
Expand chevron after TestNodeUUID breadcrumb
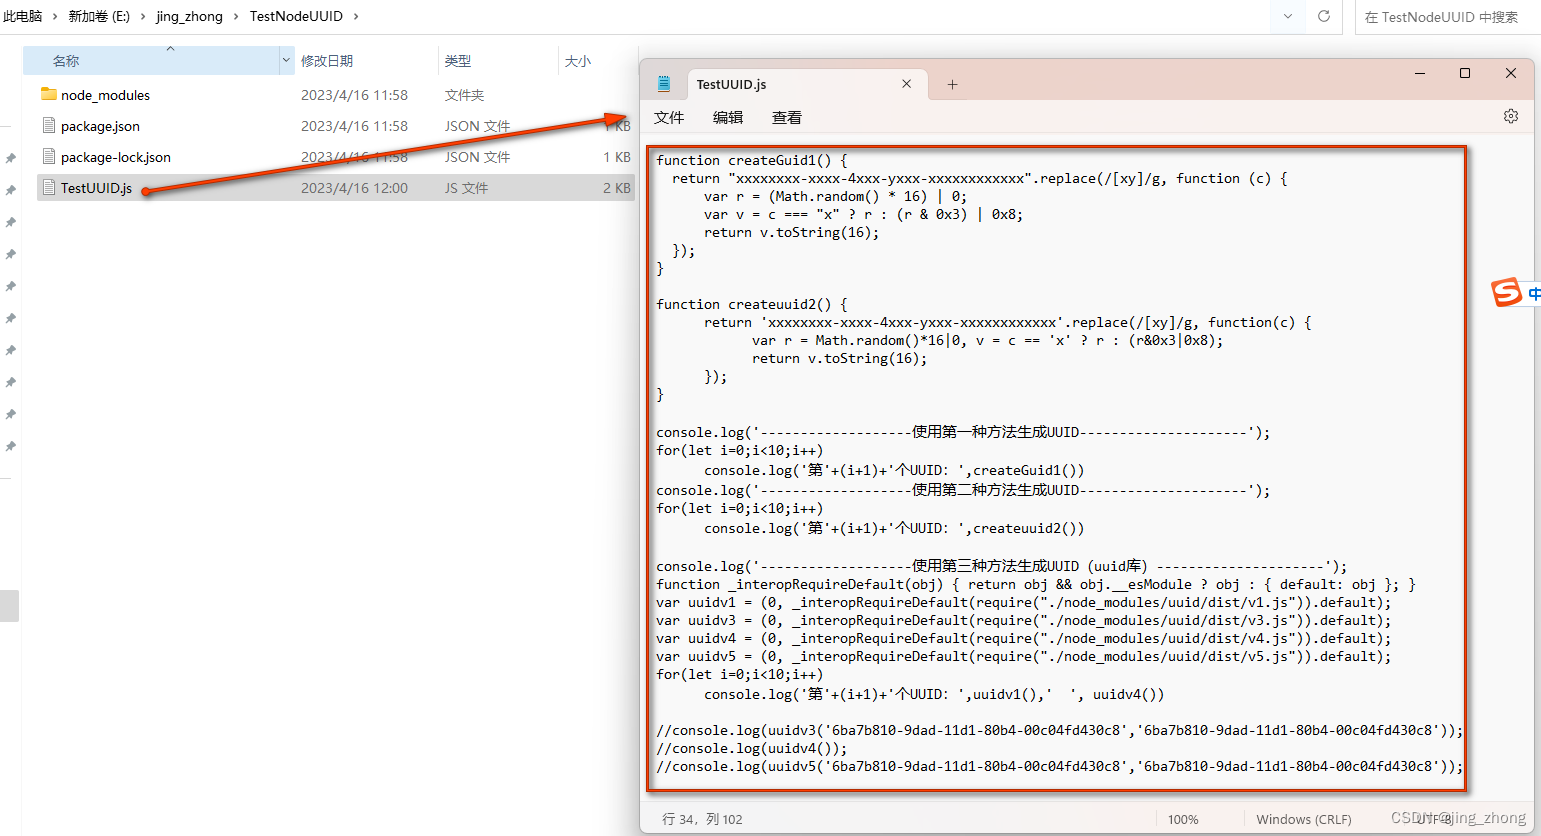(356, 16)
